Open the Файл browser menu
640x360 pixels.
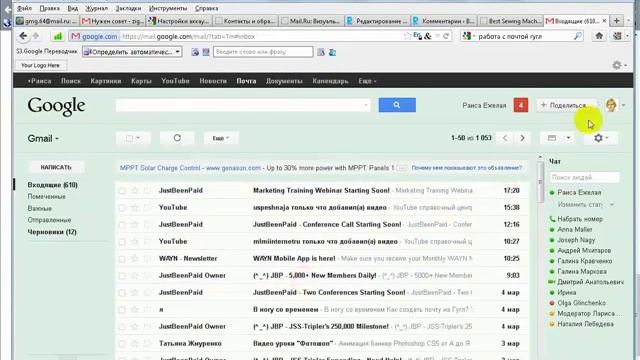[24, 8]
